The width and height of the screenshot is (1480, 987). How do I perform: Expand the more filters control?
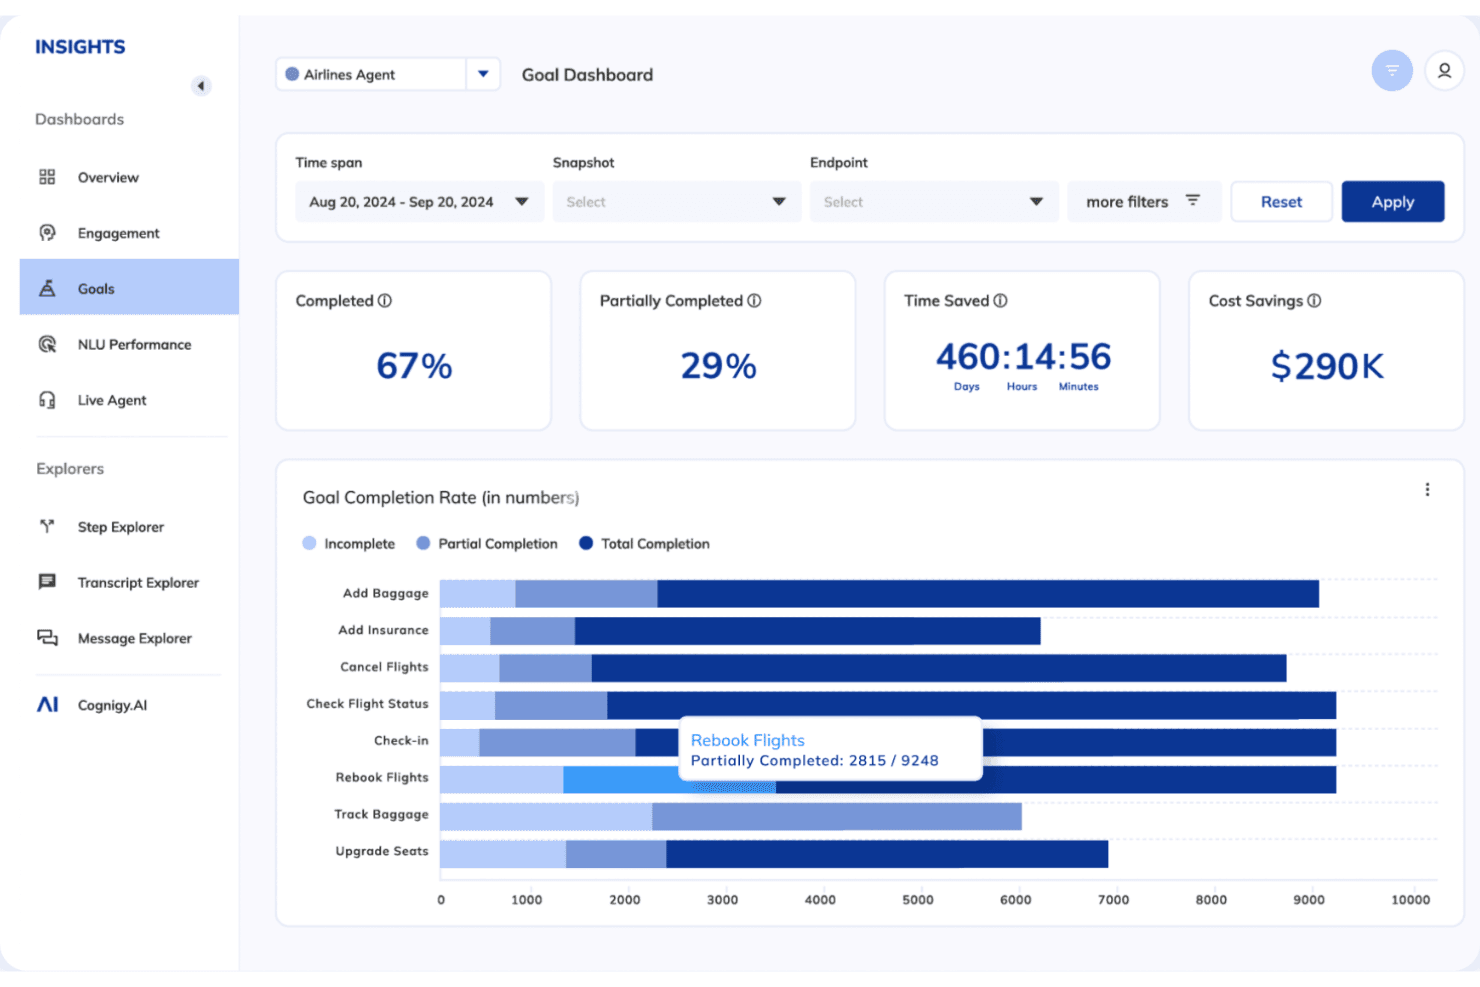[x=1144, y=202]
